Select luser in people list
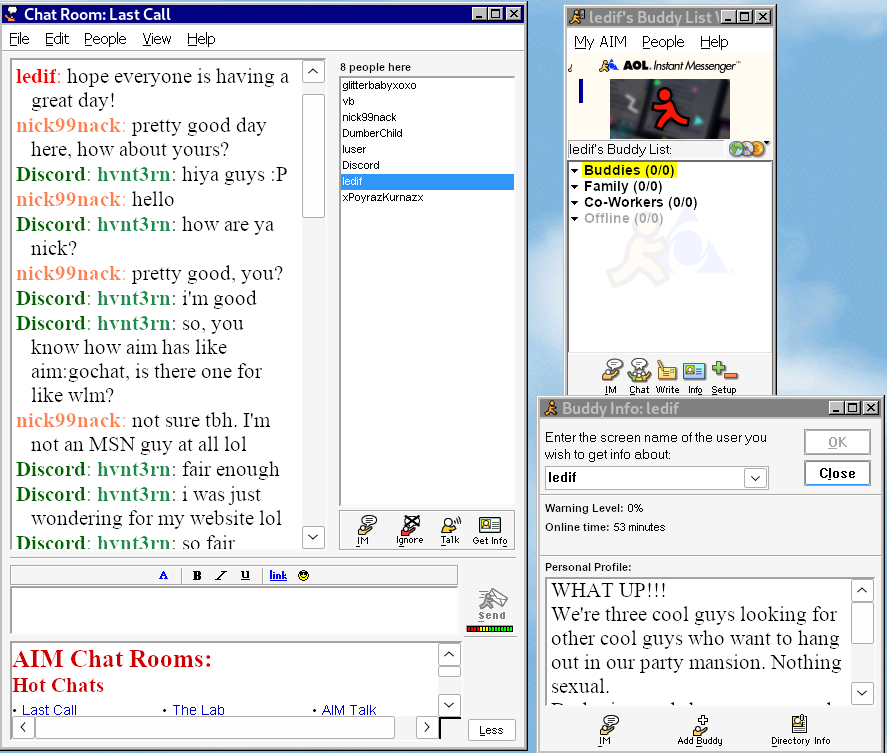Viewport: 887px width, 753px height. [x=427, y=149]
